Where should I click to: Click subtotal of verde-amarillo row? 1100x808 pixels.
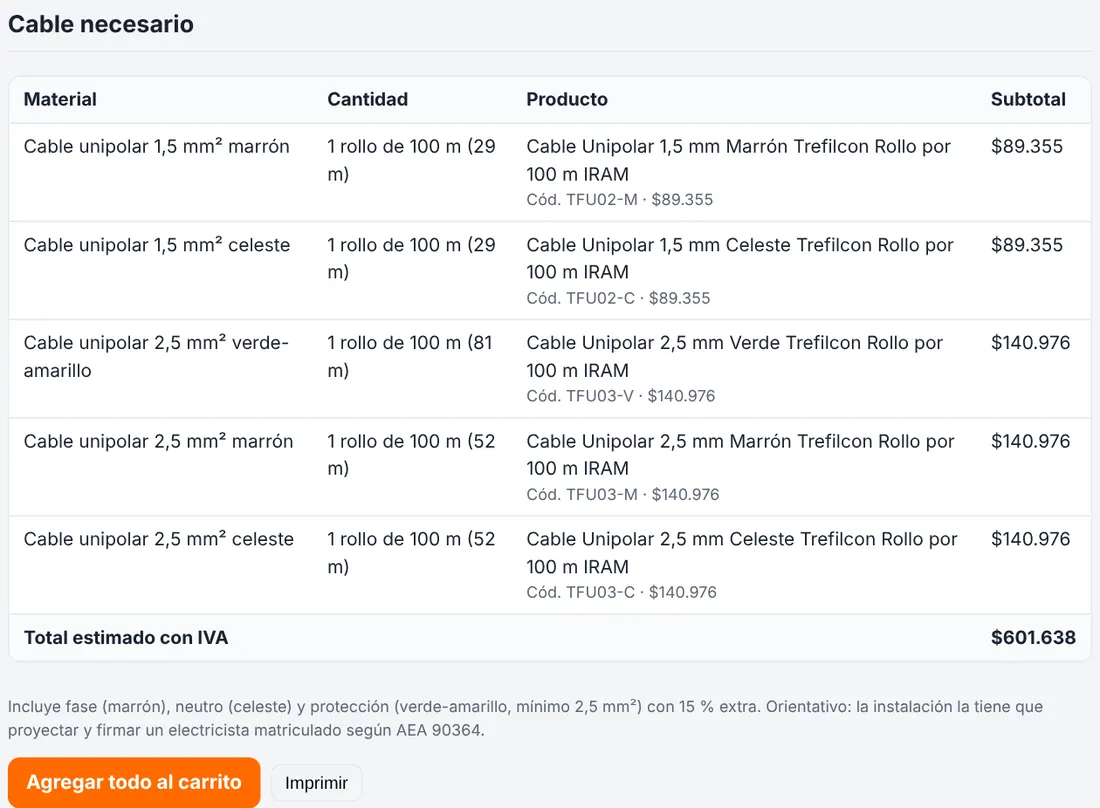click(x=1031, y=343)
